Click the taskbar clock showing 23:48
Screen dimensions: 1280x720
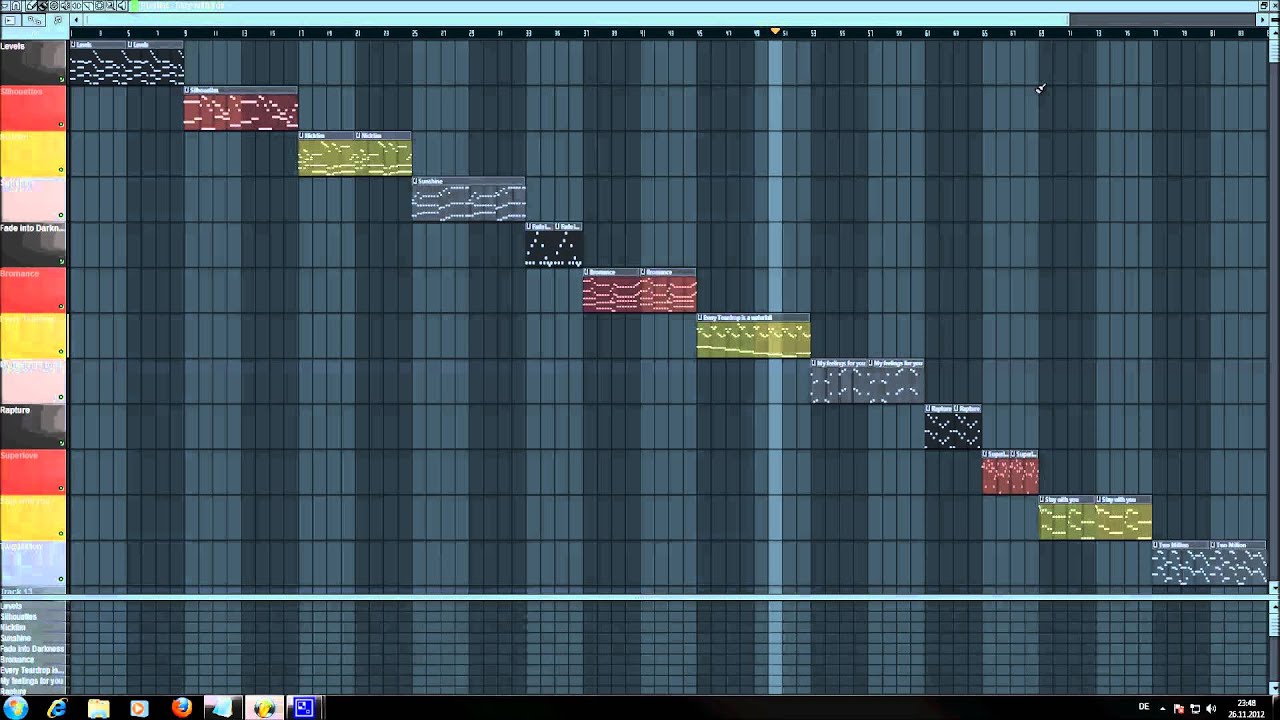click(1246, 708)
